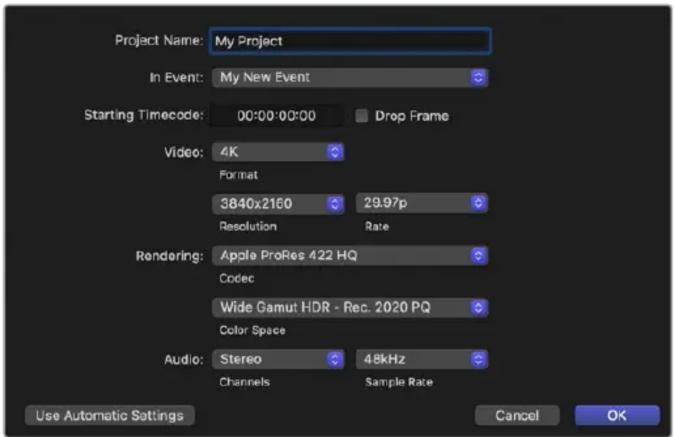The image size is (674, 437).
Task: Open the Video Format 4K dropdown
Action: click(278, 152)
